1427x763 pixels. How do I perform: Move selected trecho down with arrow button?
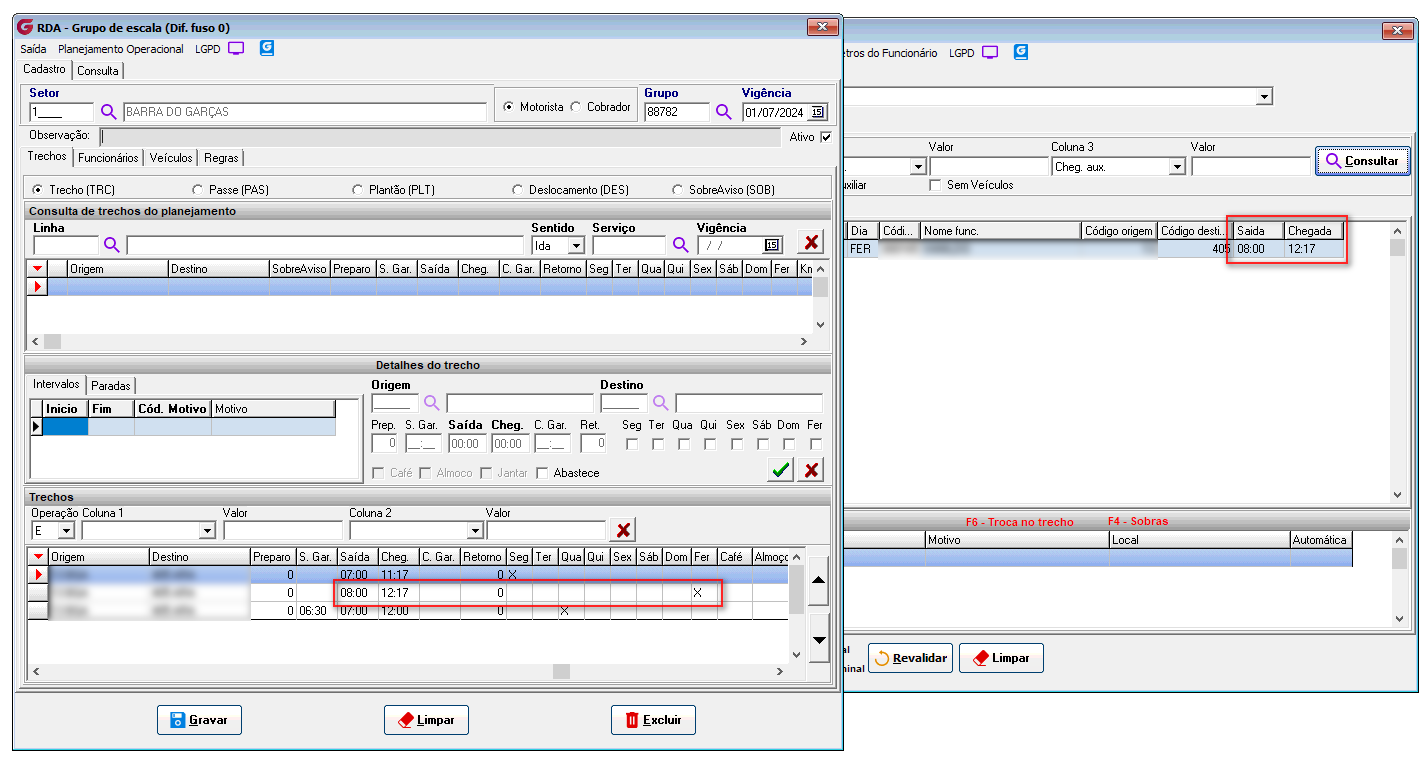click(818, 640)
